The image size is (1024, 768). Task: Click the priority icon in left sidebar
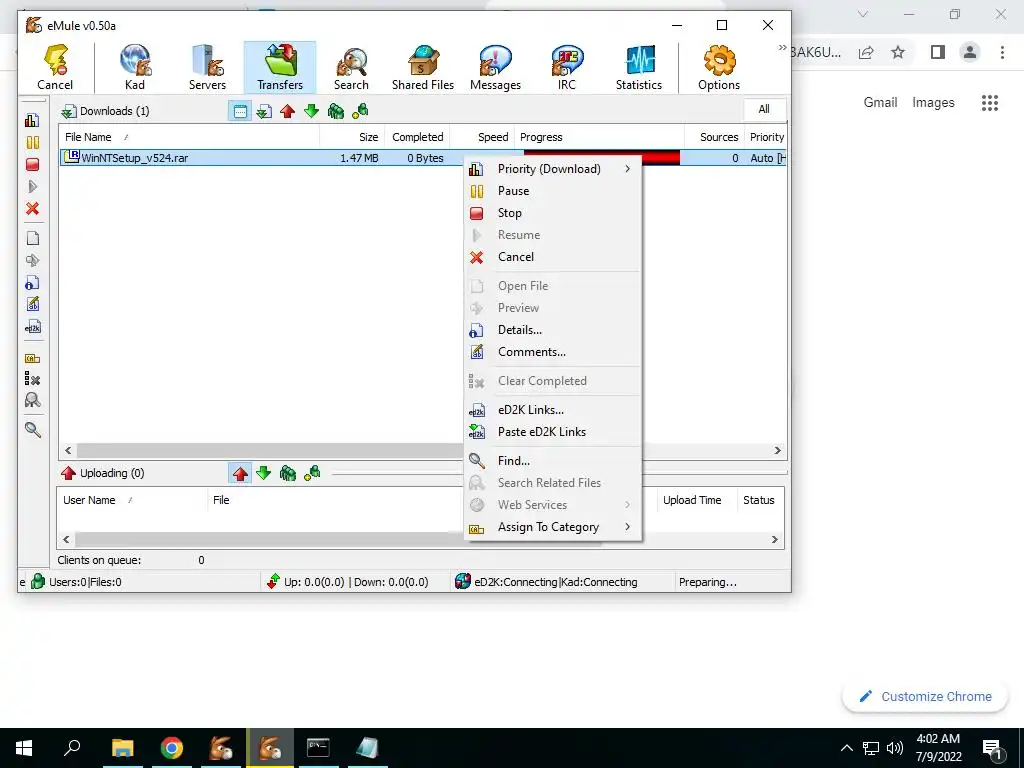pos(32,120)
